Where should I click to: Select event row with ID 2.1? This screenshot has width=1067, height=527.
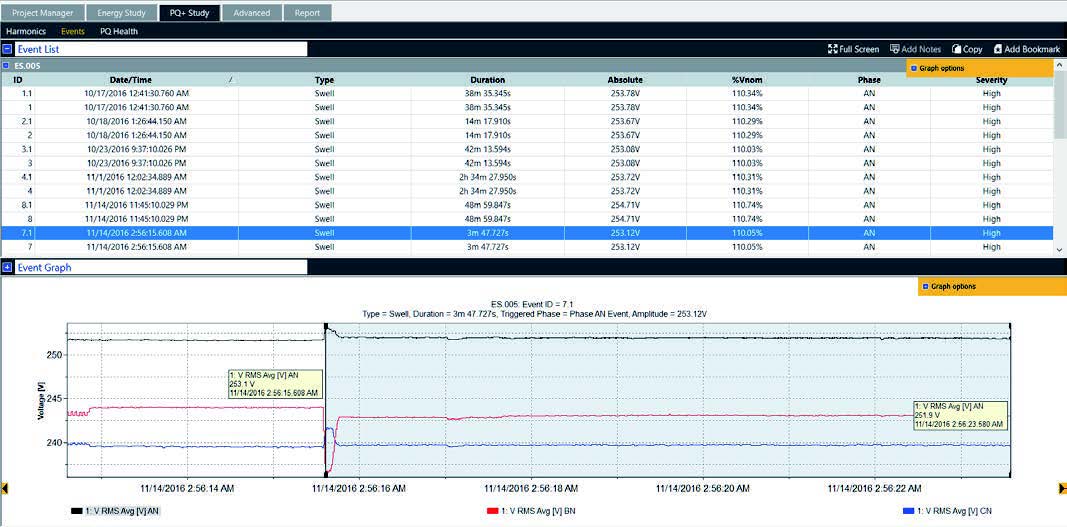point(527,121)
